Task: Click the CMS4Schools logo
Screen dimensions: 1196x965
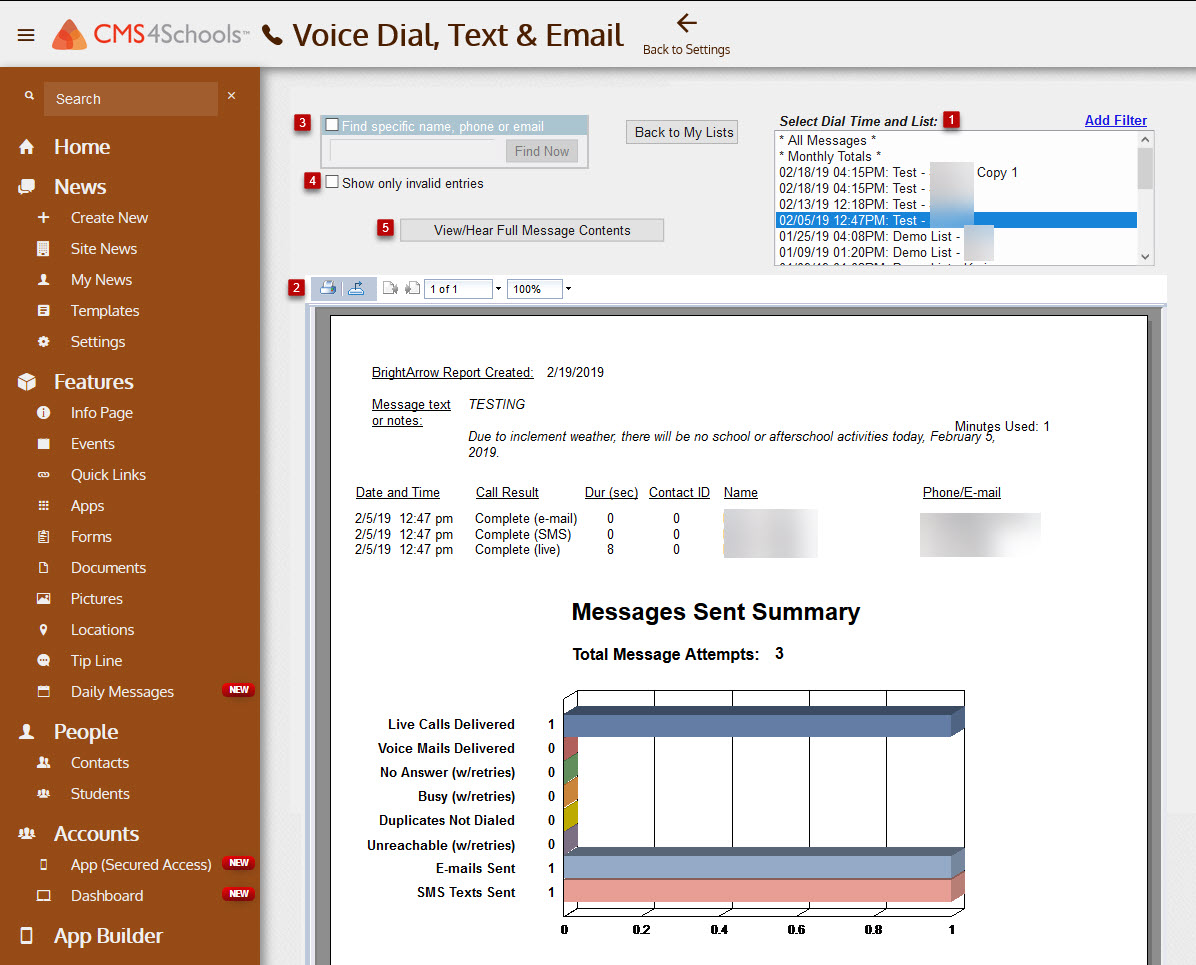Action: tap(150, 34)
